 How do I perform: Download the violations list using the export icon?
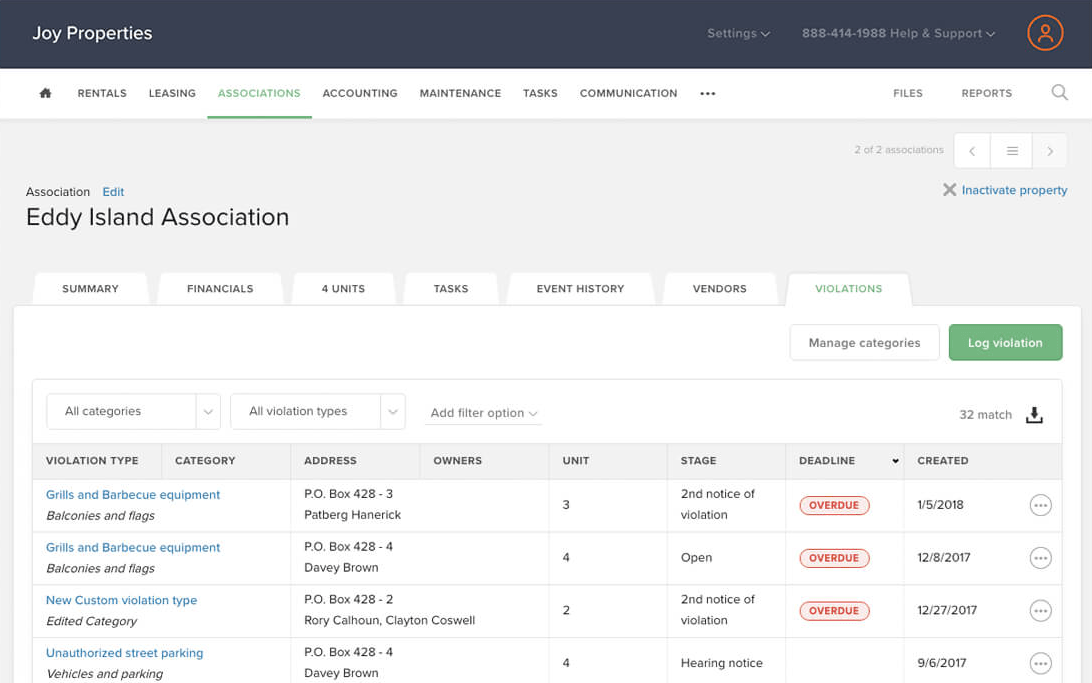pos(1035,414)
